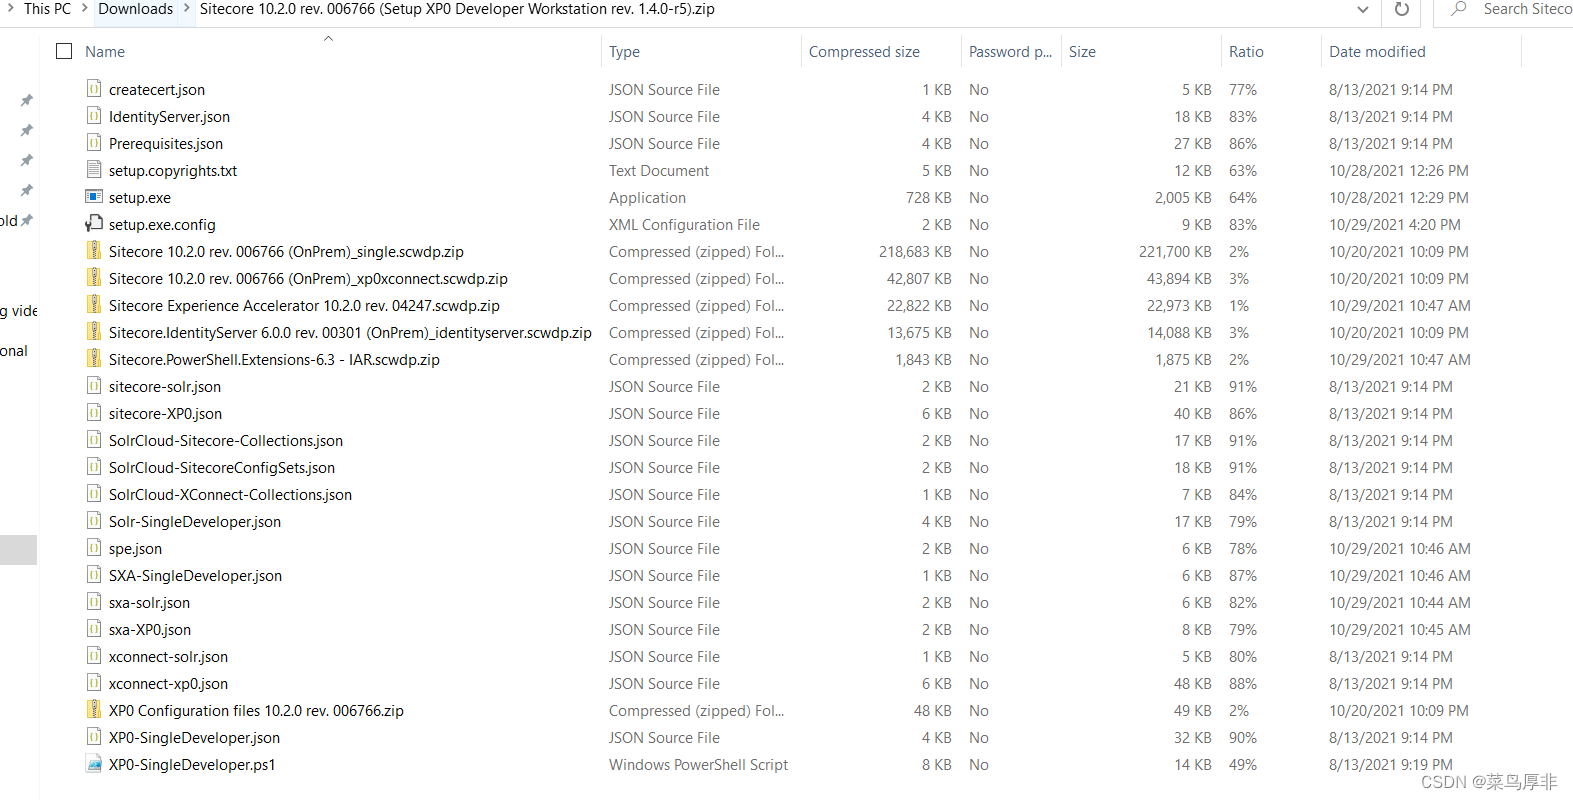Select the setup.exe file name

140,197
